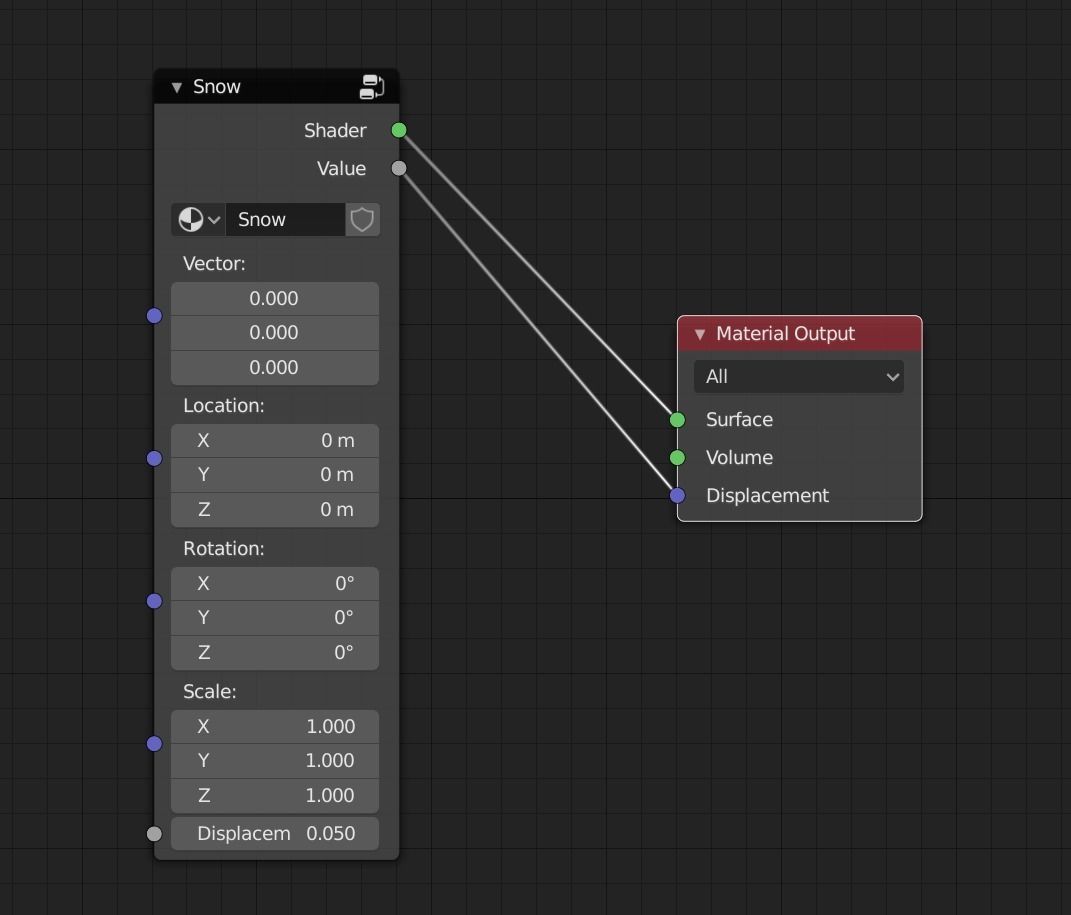Click the Displacement 0.050 value slider
Screen dimensions: 1071x915
[x=275, y=833]
